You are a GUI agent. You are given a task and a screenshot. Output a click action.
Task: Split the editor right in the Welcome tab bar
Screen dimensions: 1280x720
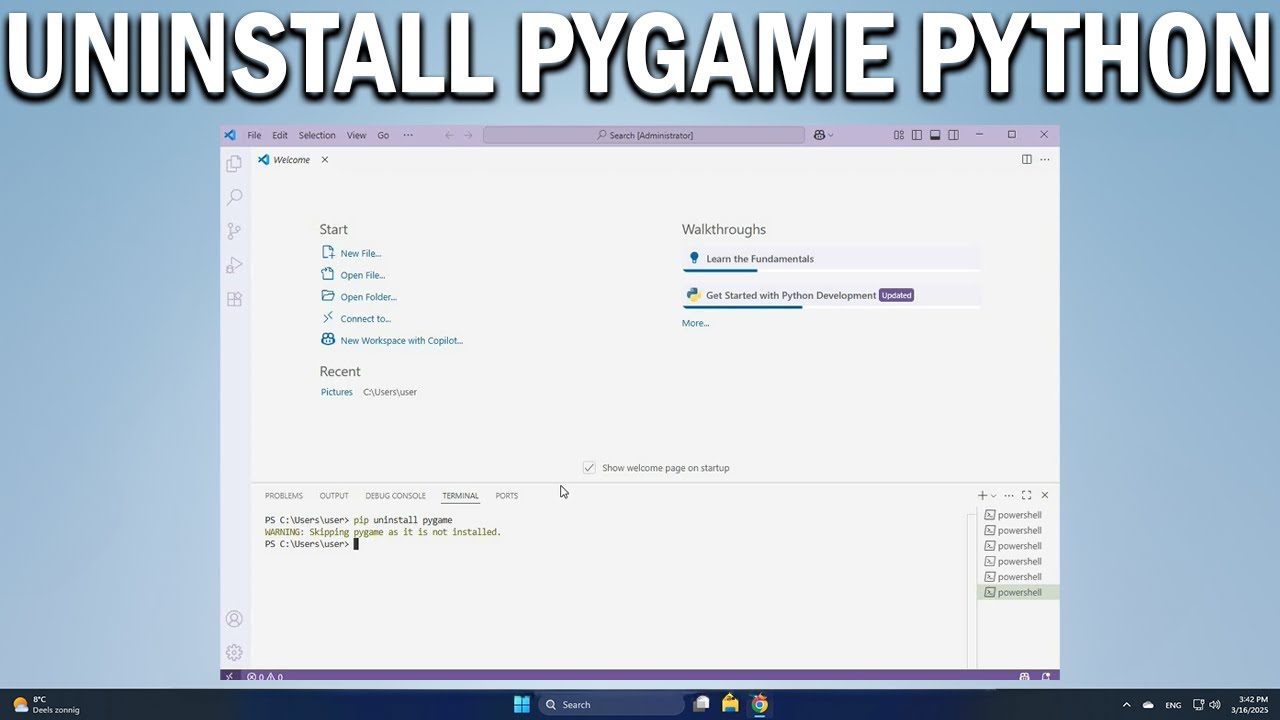(x=1026, y=159)
